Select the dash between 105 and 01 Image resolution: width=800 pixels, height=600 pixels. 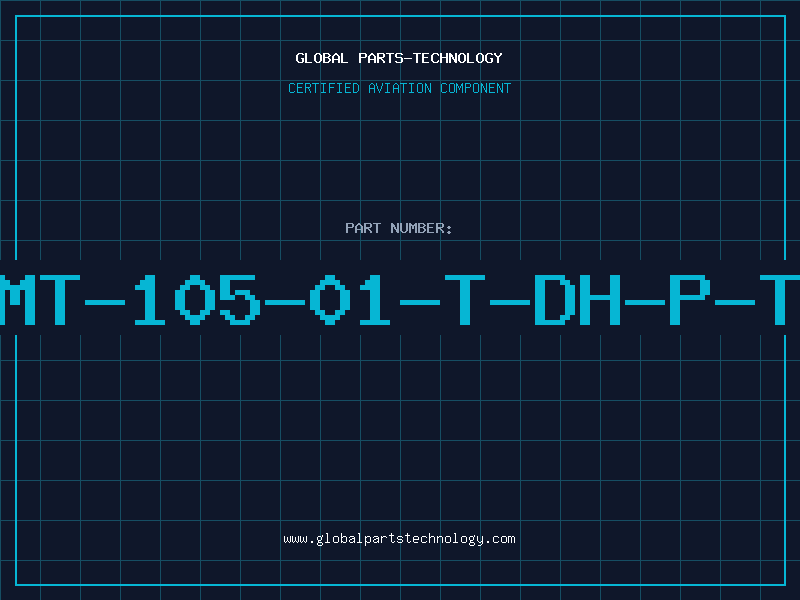(x=285, y=303)
